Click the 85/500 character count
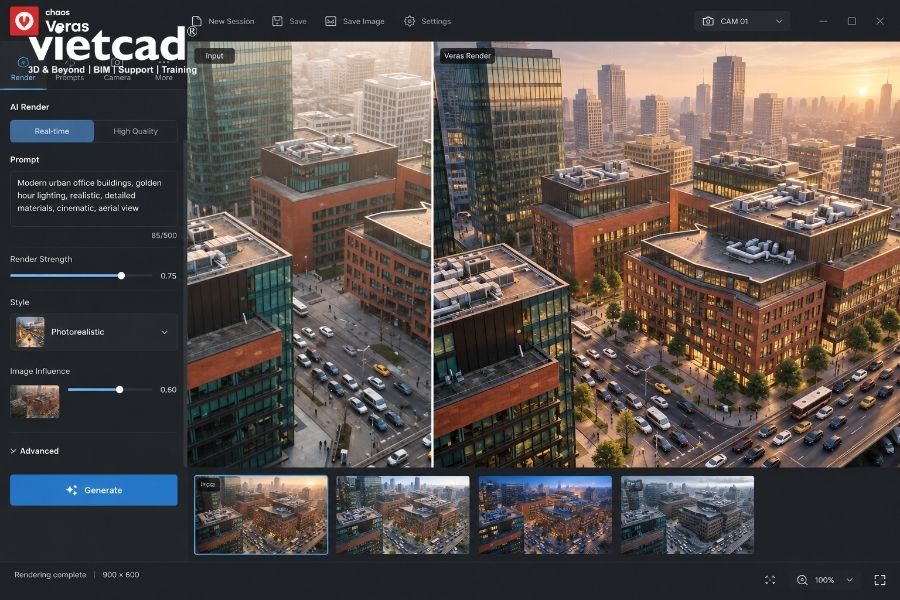Image resolution: width=900 pixels, height=600 pixels. click(x=164, y=235)
